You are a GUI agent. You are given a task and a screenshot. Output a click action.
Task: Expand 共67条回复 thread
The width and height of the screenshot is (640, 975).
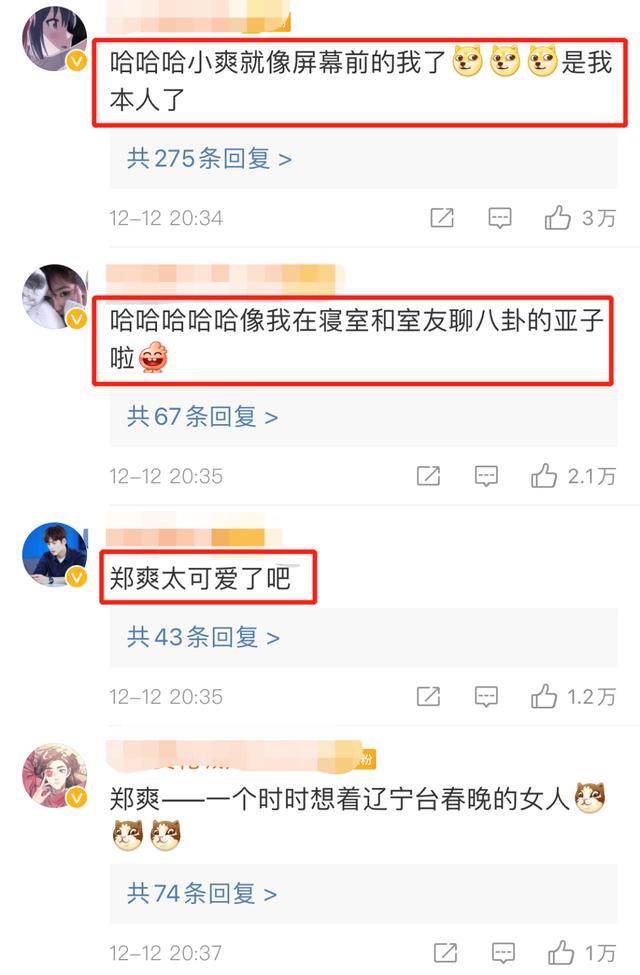(202, 417)
